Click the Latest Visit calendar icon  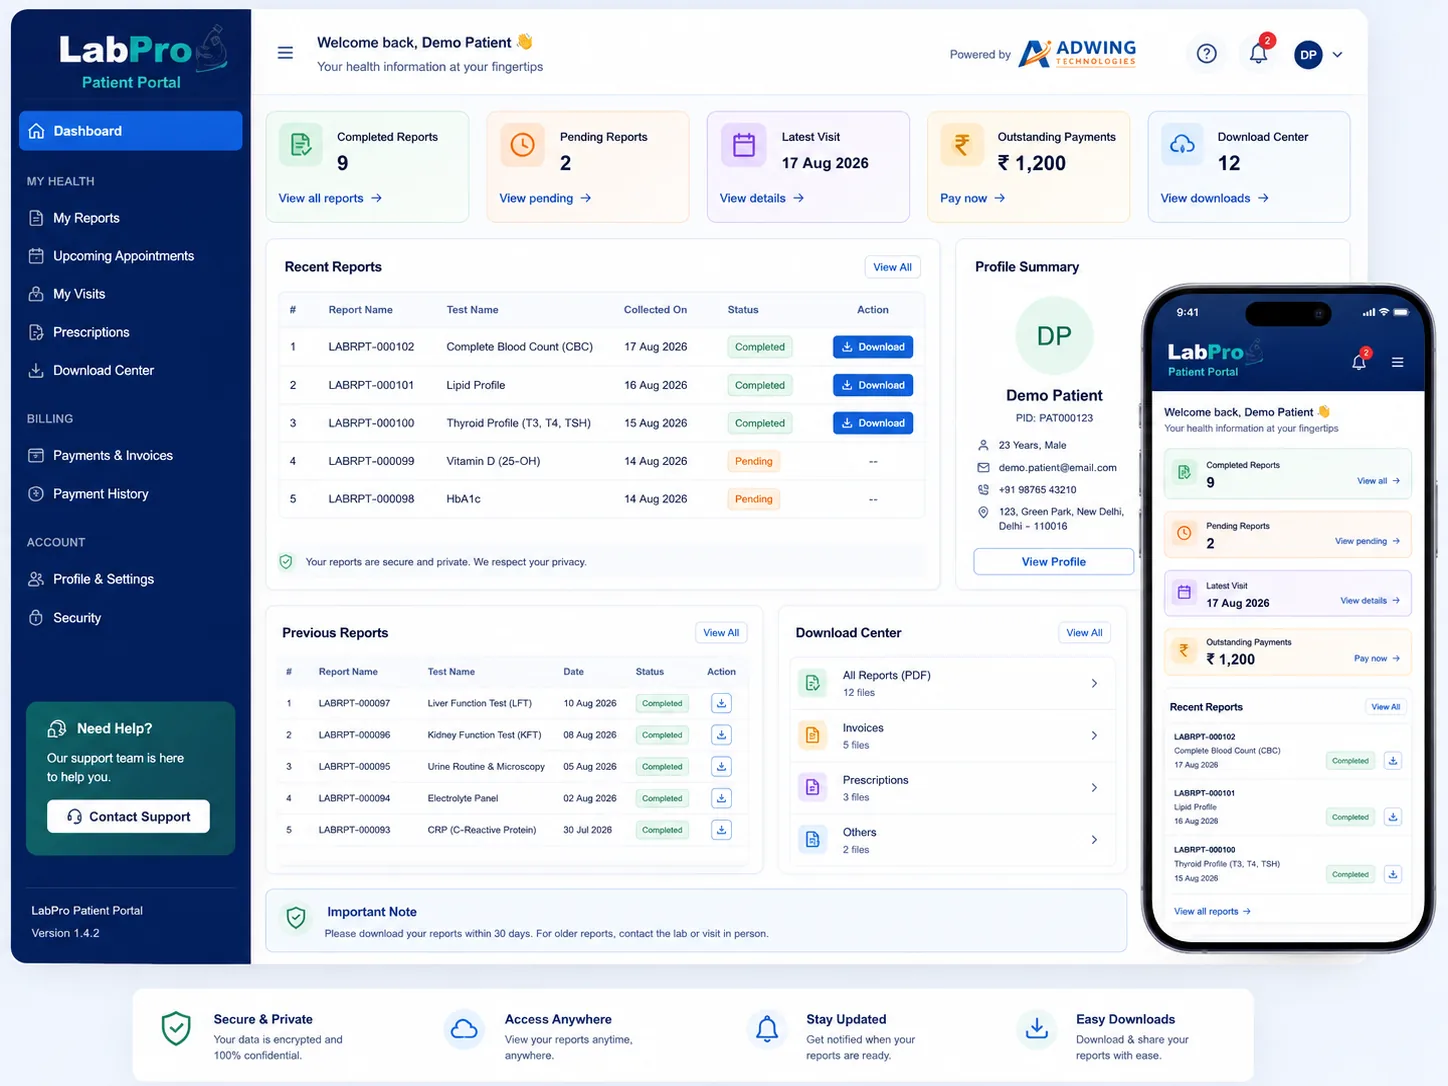point(743,145)
